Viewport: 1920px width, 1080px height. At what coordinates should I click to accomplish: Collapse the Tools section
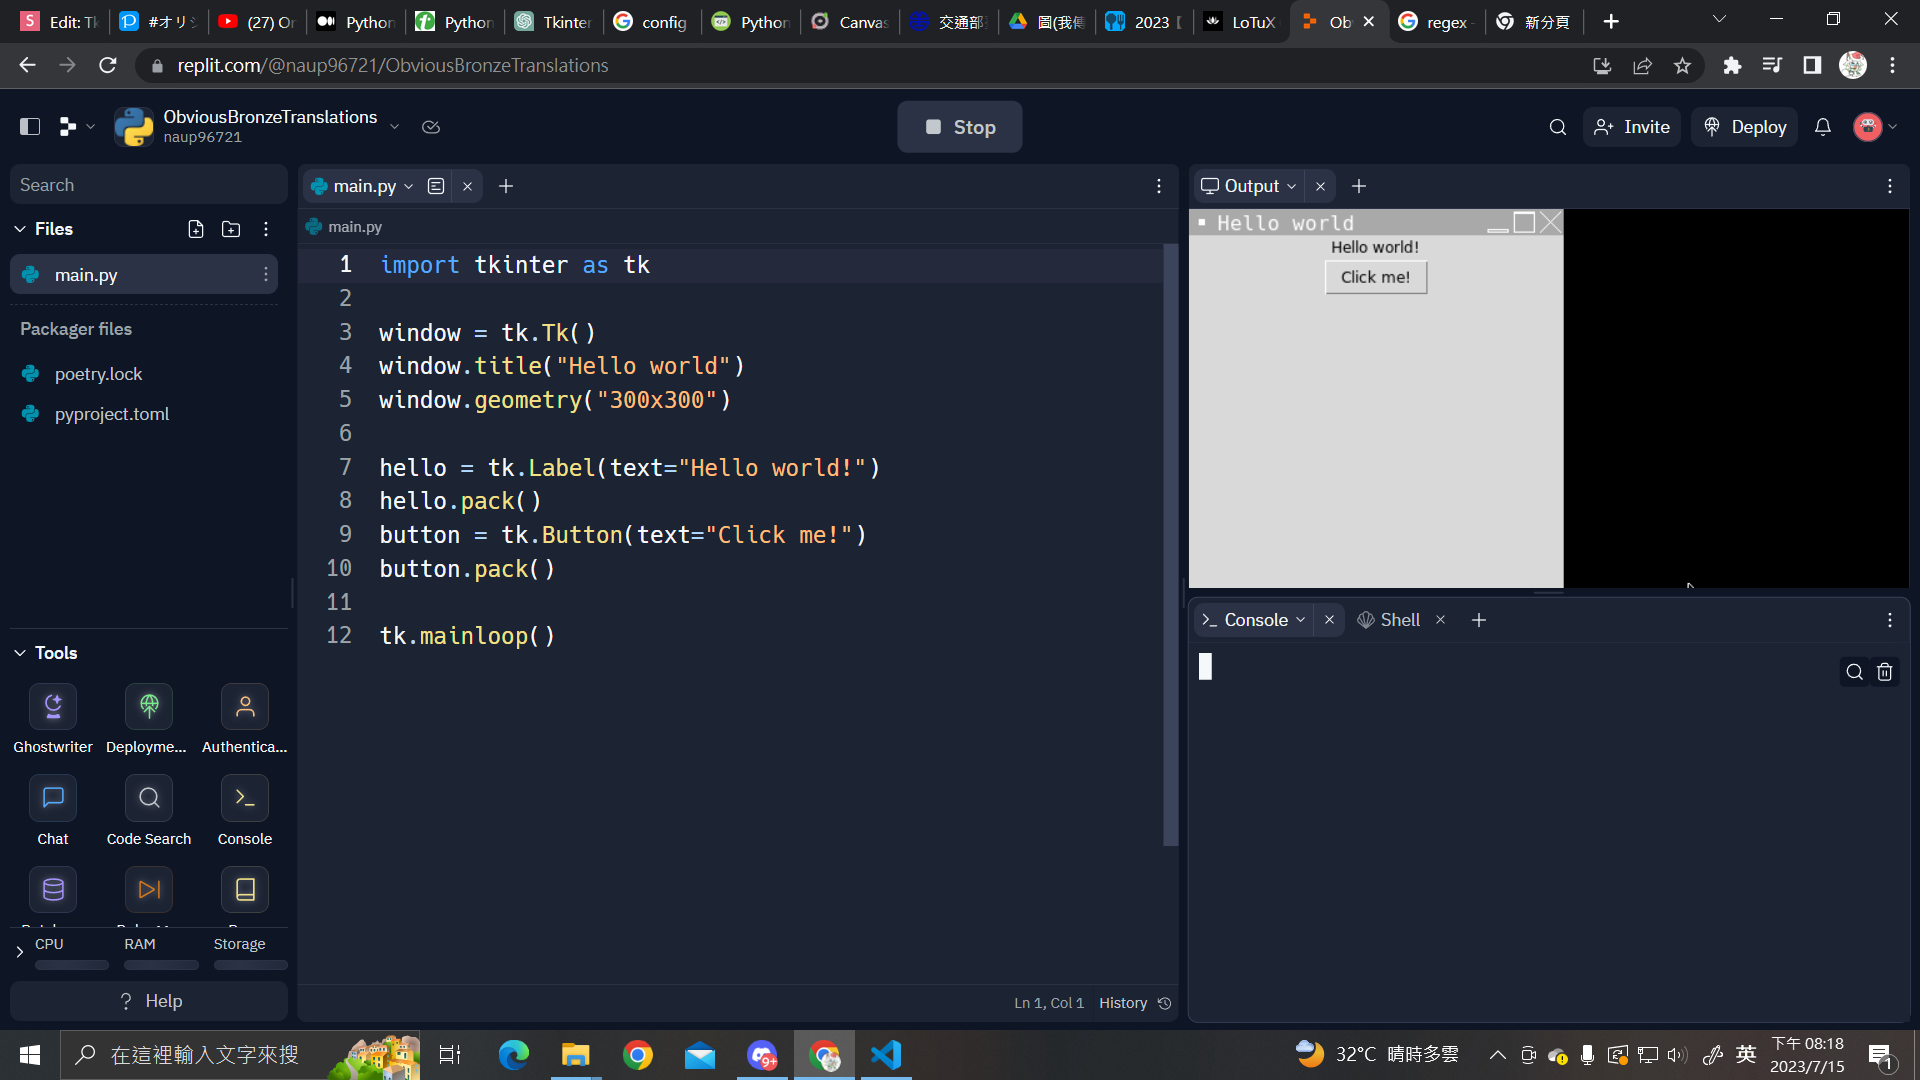click(x=20, y=653)
